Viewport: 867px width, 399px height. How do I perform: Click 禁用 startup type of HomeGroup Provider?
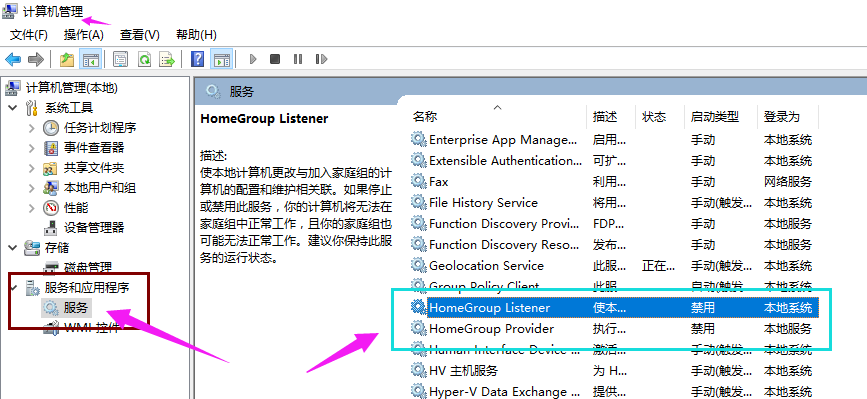click(x=702, y=329)
